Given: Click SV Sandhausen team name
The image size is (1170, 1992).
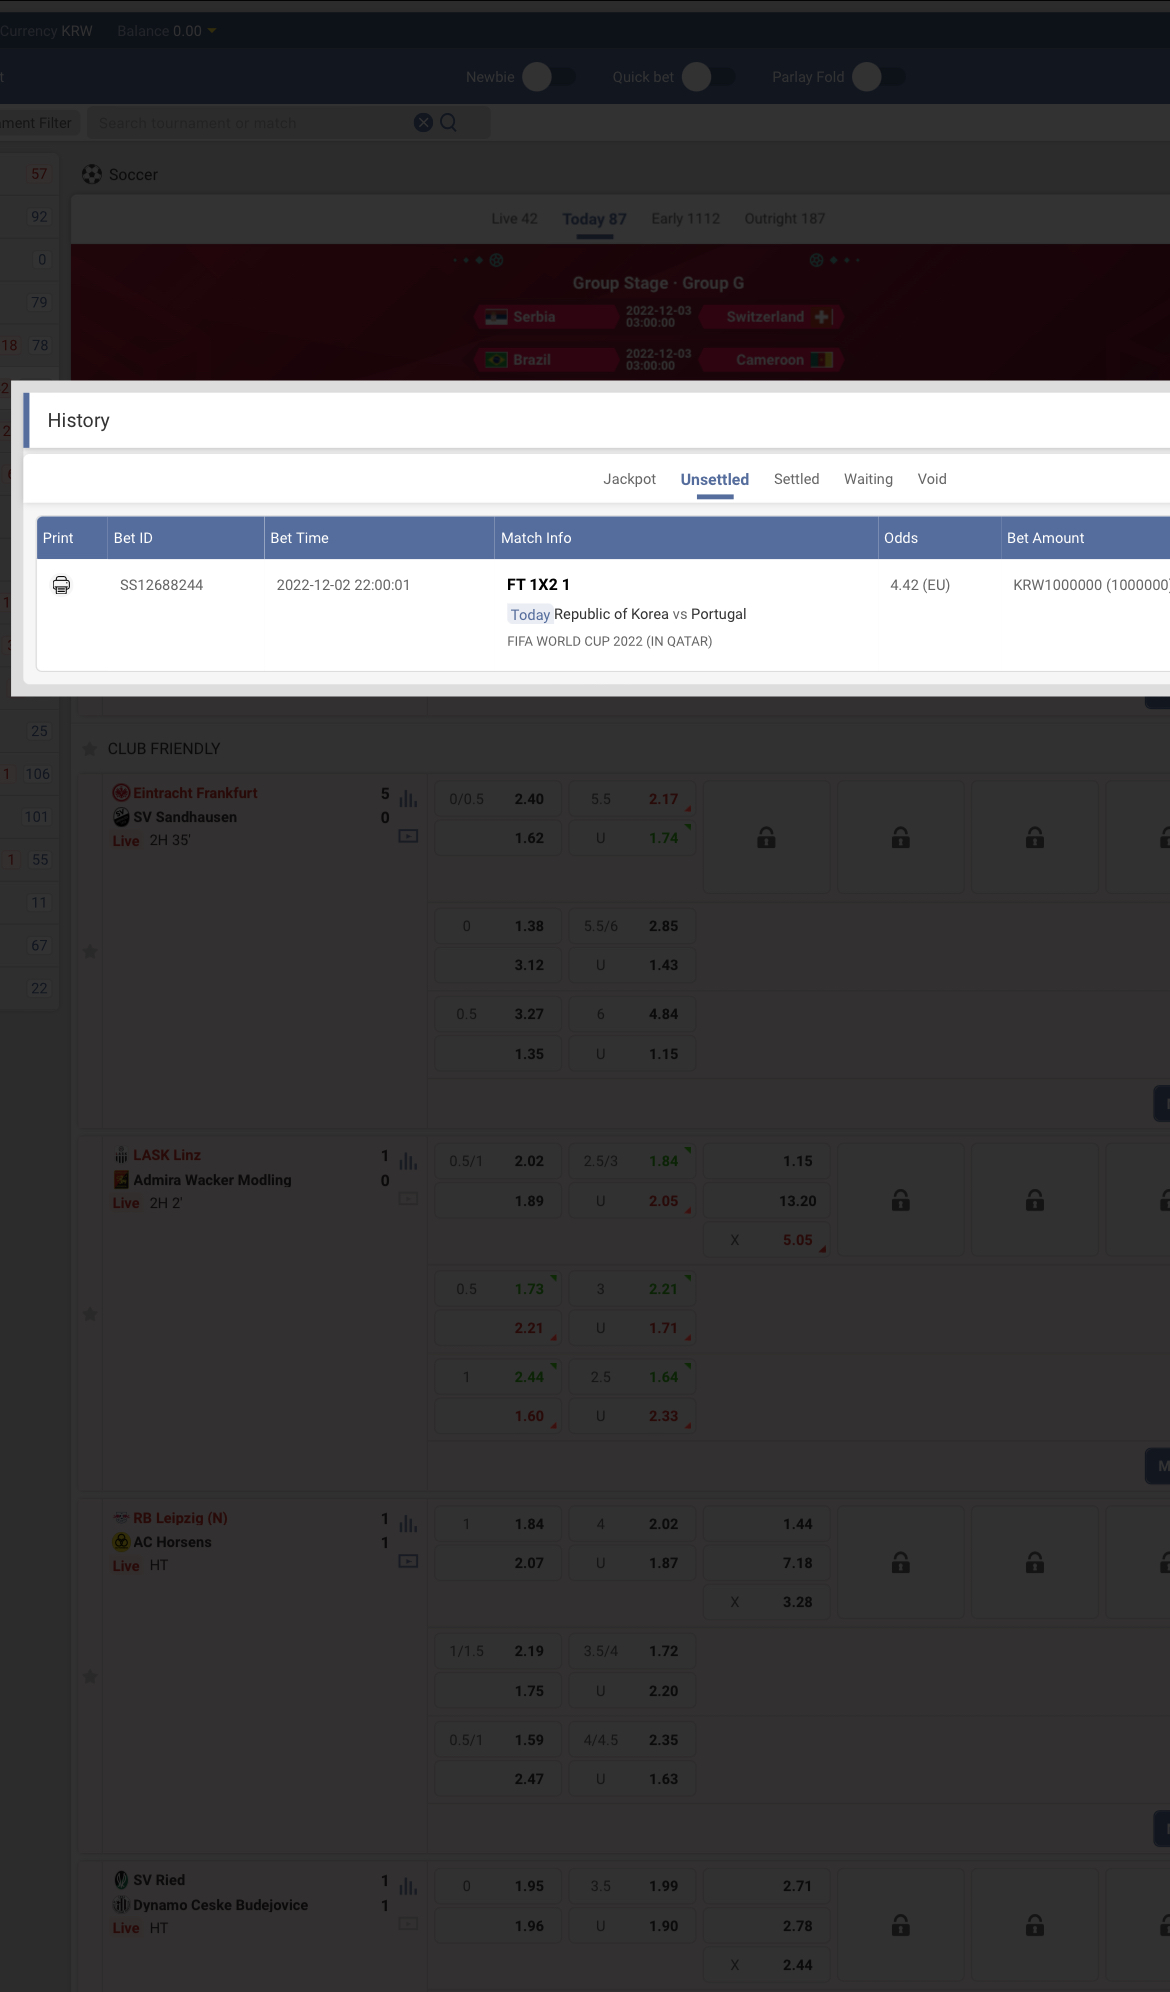Looking at the screenshot, I should (x=185, y=817).
